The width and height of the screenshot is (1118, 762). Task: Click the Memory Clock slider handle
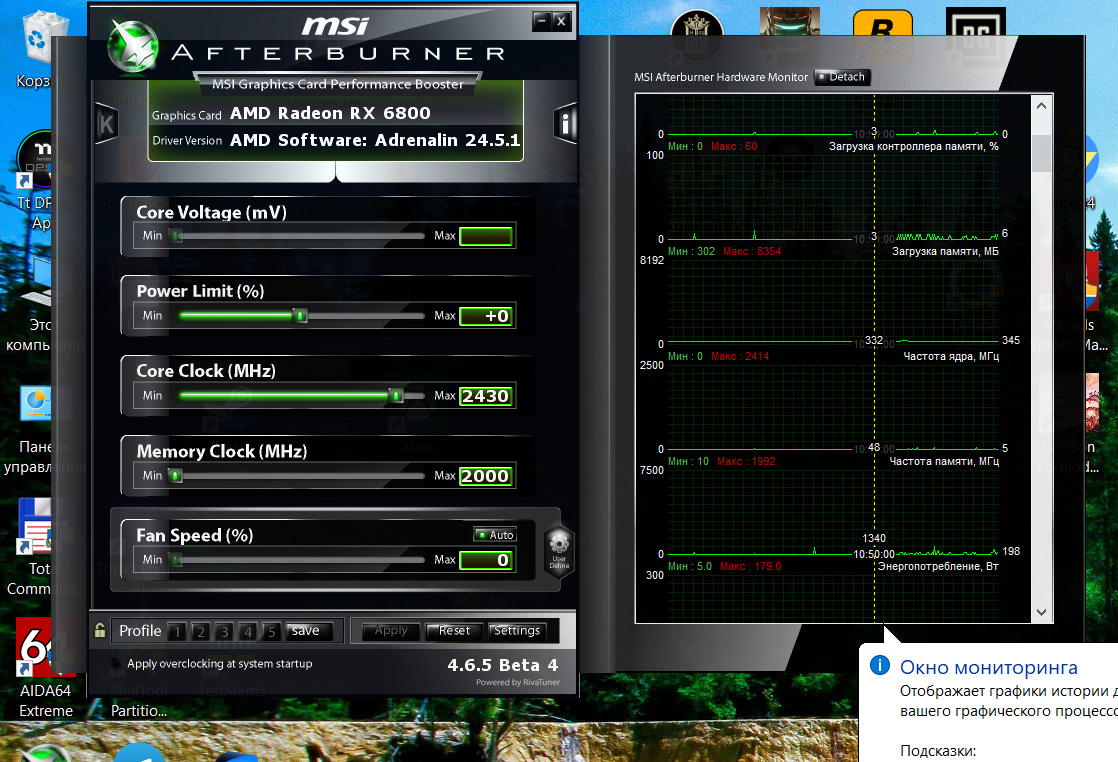click(176, 475)
